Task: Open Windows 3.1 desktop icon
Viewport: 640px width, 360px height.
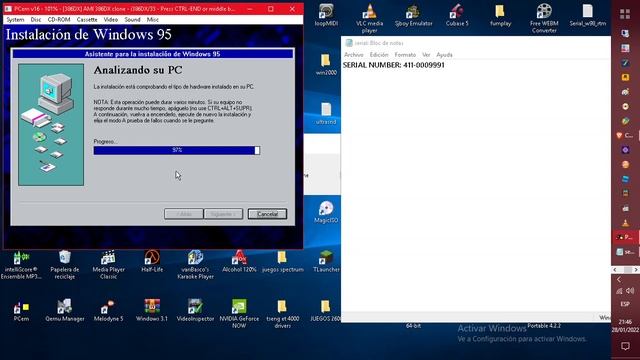Action: click(152, 311)
